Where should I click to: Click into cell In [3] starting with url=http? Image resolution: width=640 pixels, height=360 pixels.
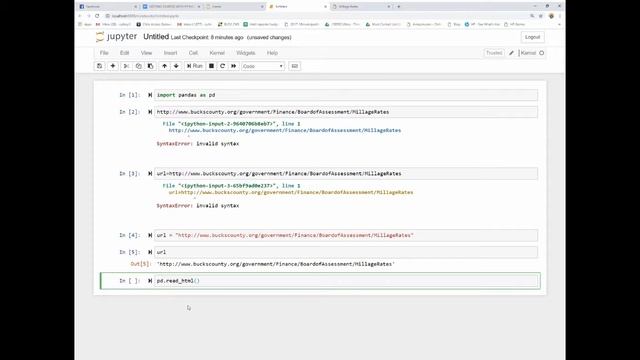[x=346, y=174]
